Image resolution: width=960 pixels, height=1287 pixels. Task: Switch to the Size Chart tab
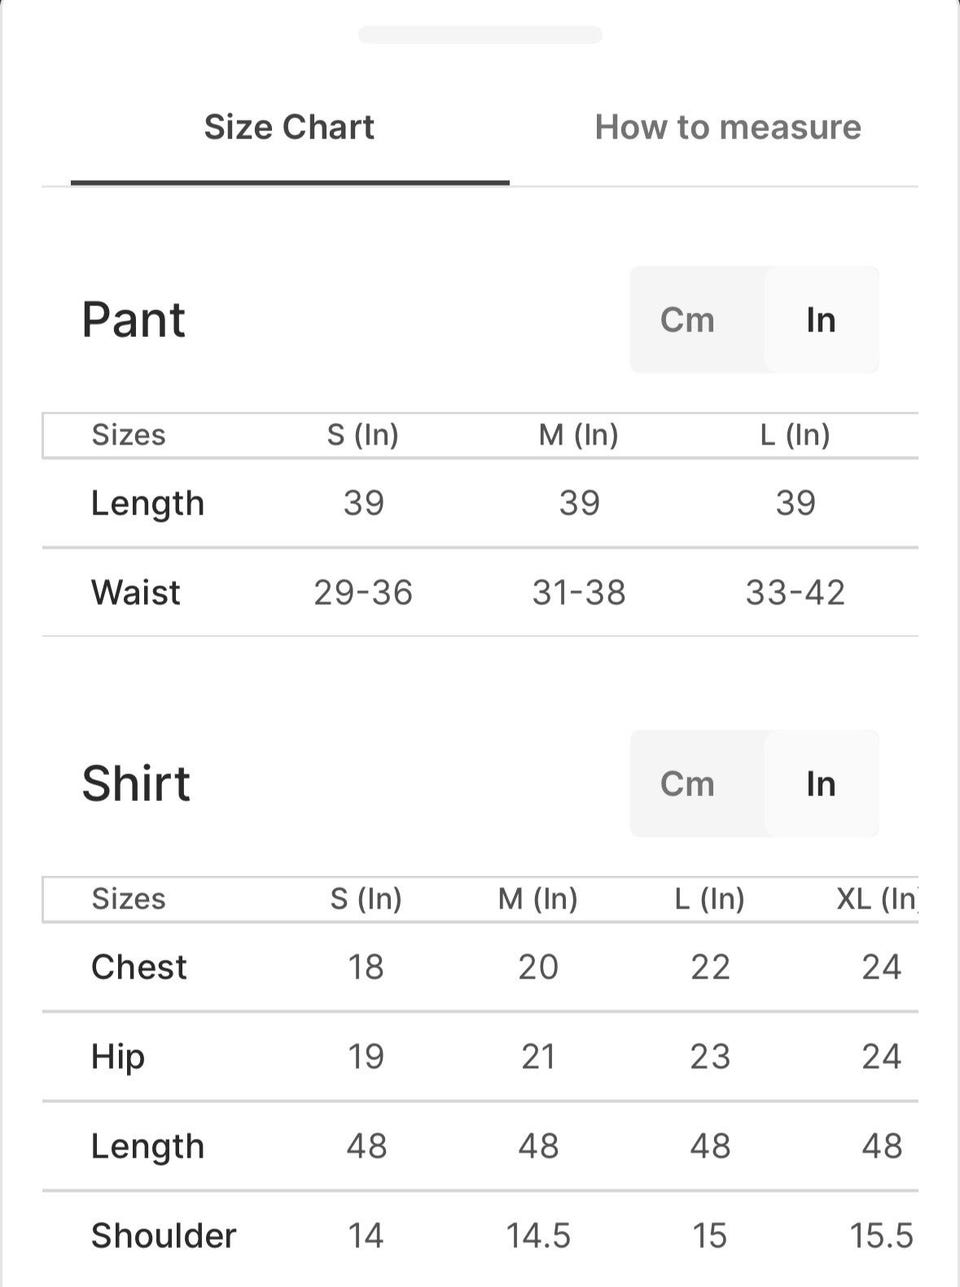[x=289, y=127]
